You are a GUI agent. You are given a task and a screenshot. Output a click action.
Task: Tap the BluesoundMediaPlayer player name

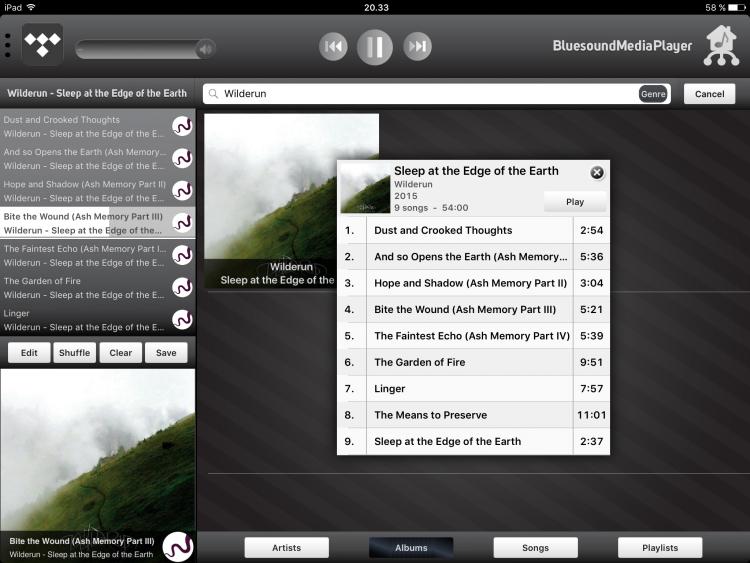pyautogui.click(x=622, y=46)
